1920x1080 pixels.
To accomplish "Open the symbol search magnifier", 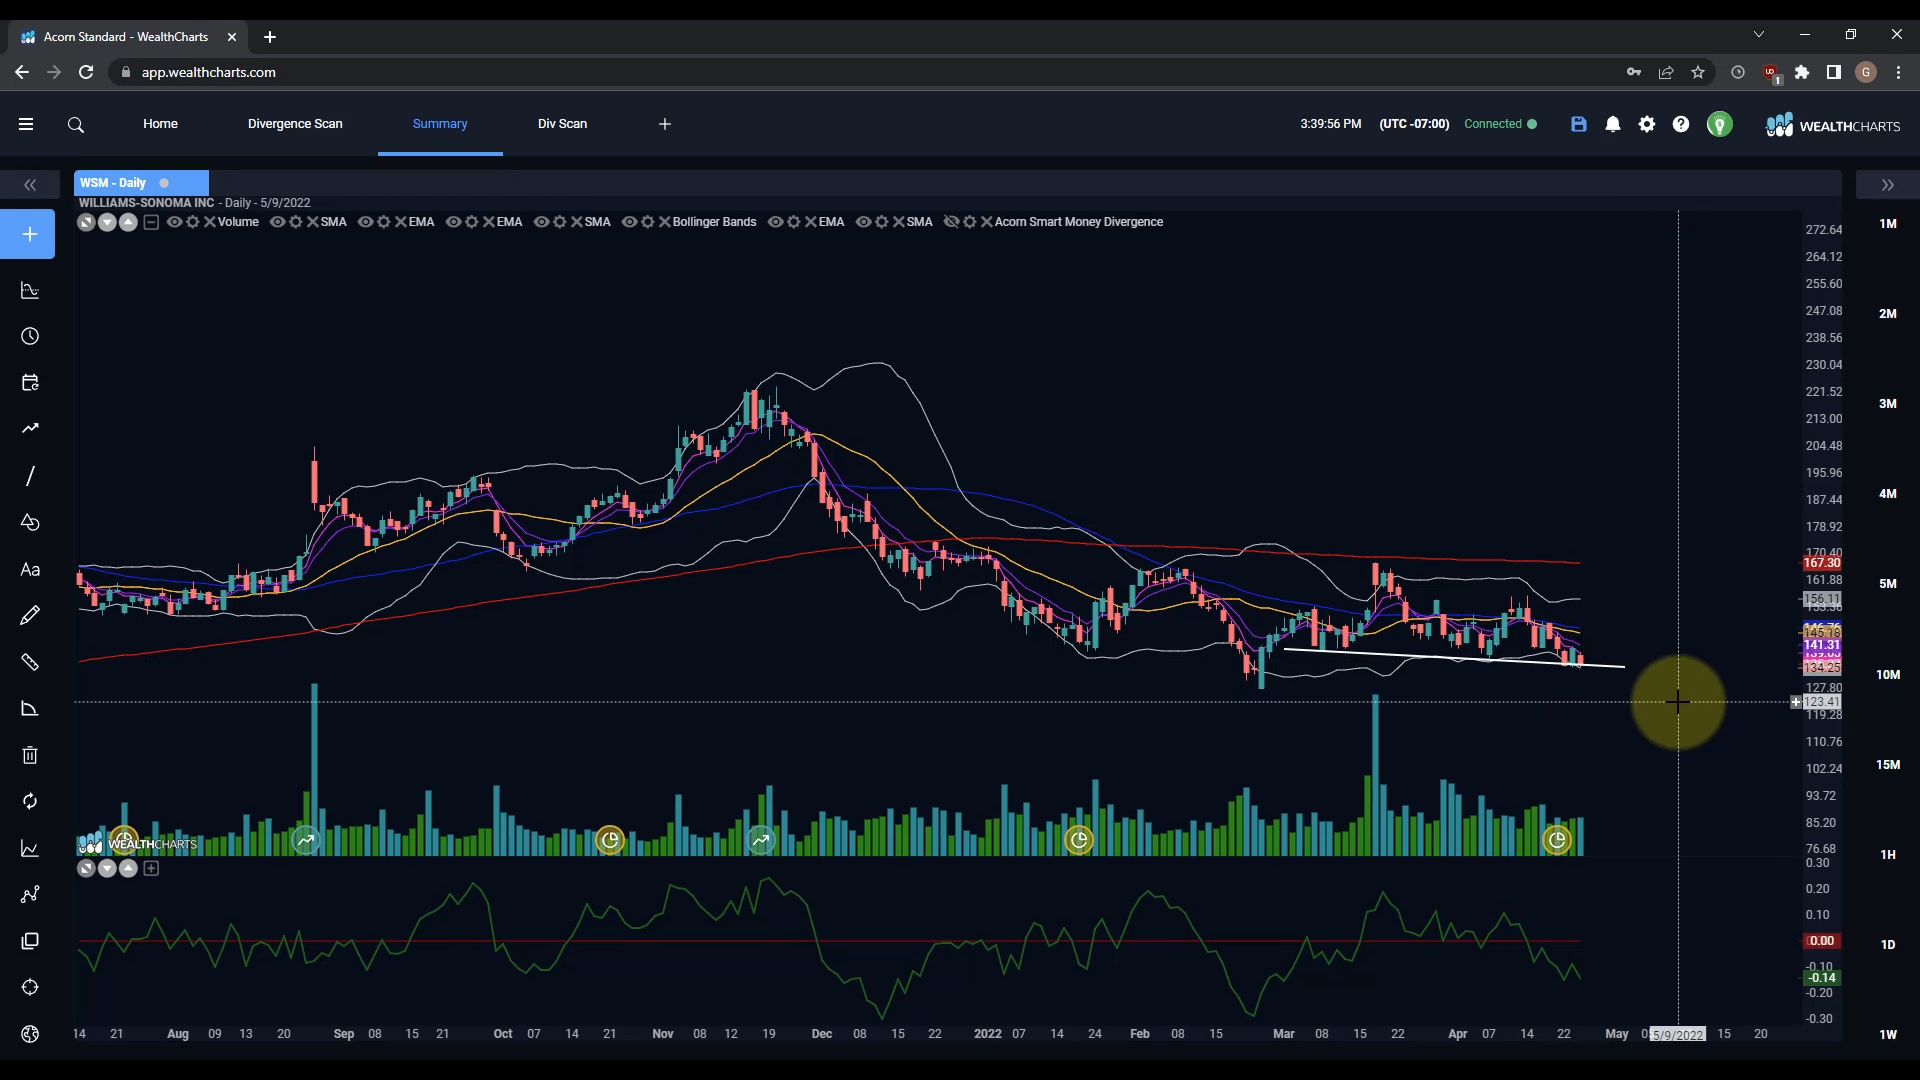I will 76,125.
